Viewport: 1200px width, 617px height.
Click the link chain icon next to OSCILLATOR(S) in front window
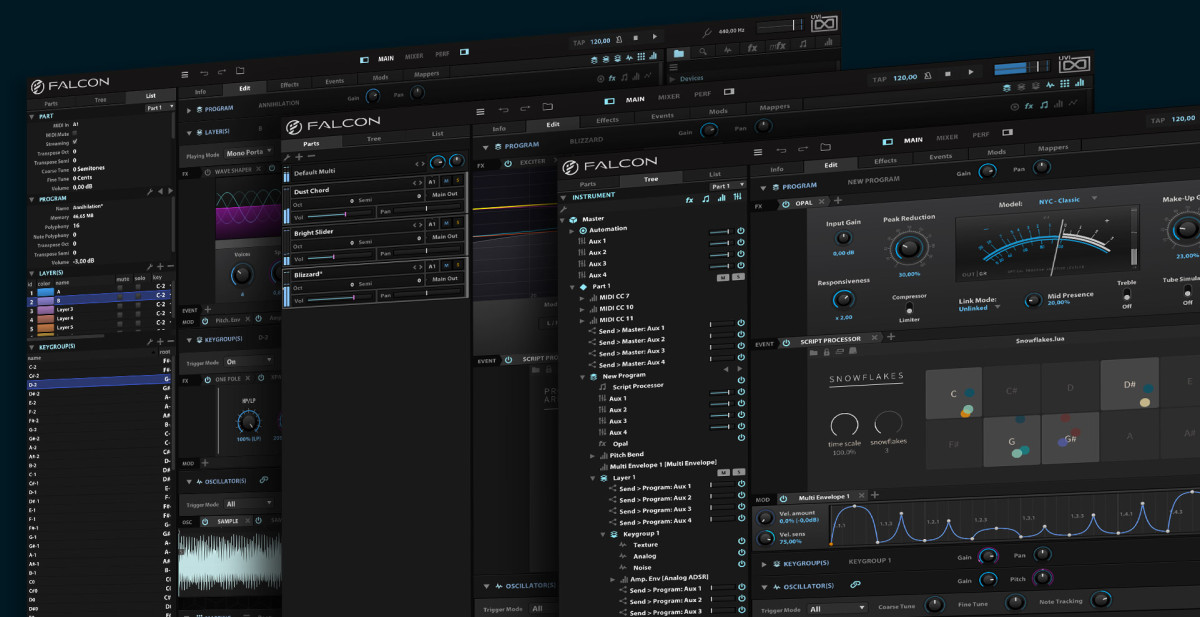pyautogui.click(x=855, y=585)
